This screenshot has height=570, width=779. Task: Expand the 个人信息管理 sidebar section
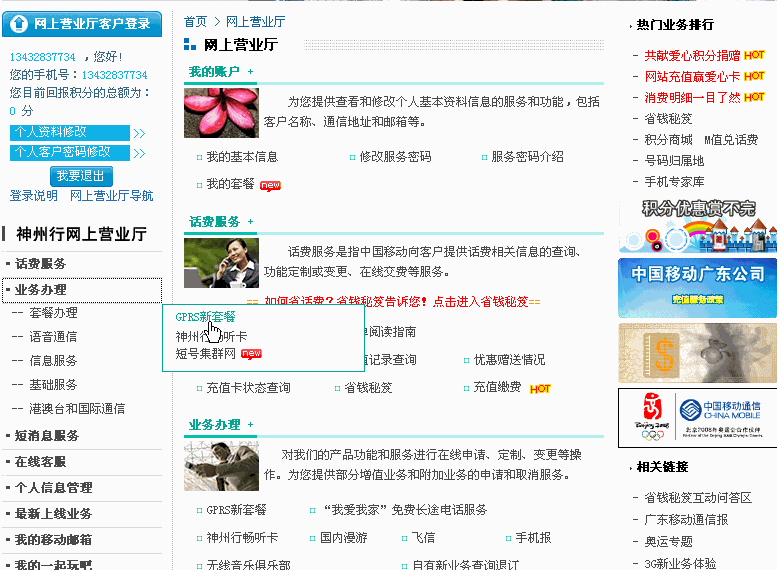53,488
